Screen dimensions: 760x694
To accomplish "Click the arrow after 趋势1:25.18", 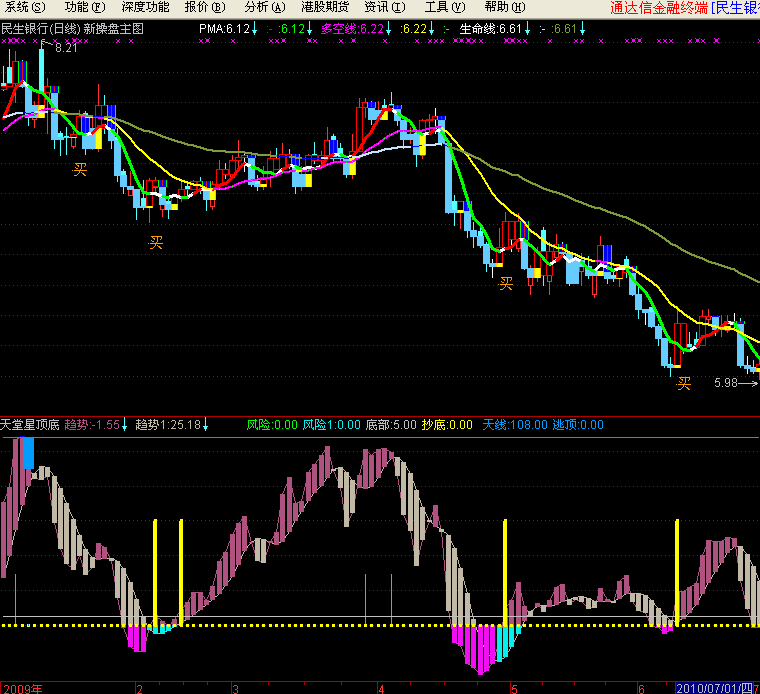I will tap(206, 425).
